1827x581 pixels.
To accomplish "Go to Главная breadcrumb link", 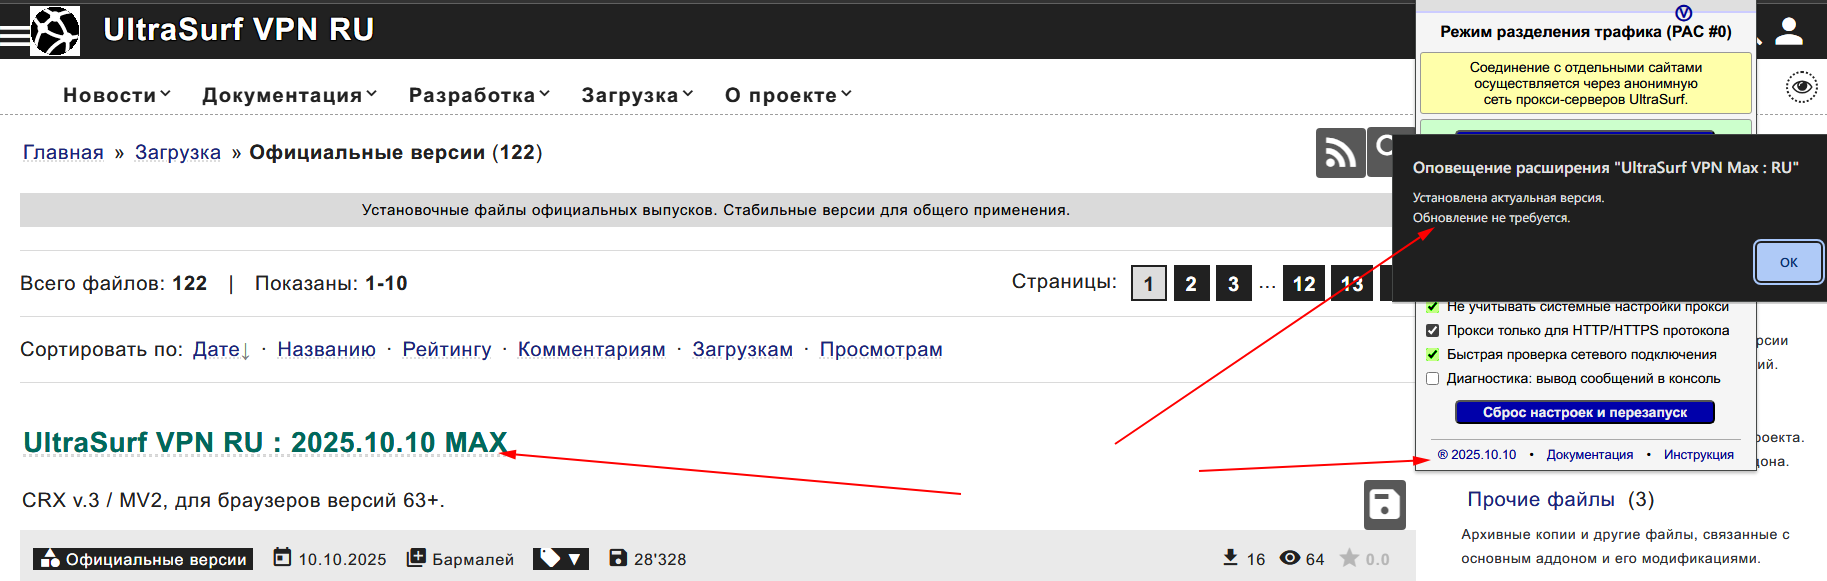I will coord(63,152).
